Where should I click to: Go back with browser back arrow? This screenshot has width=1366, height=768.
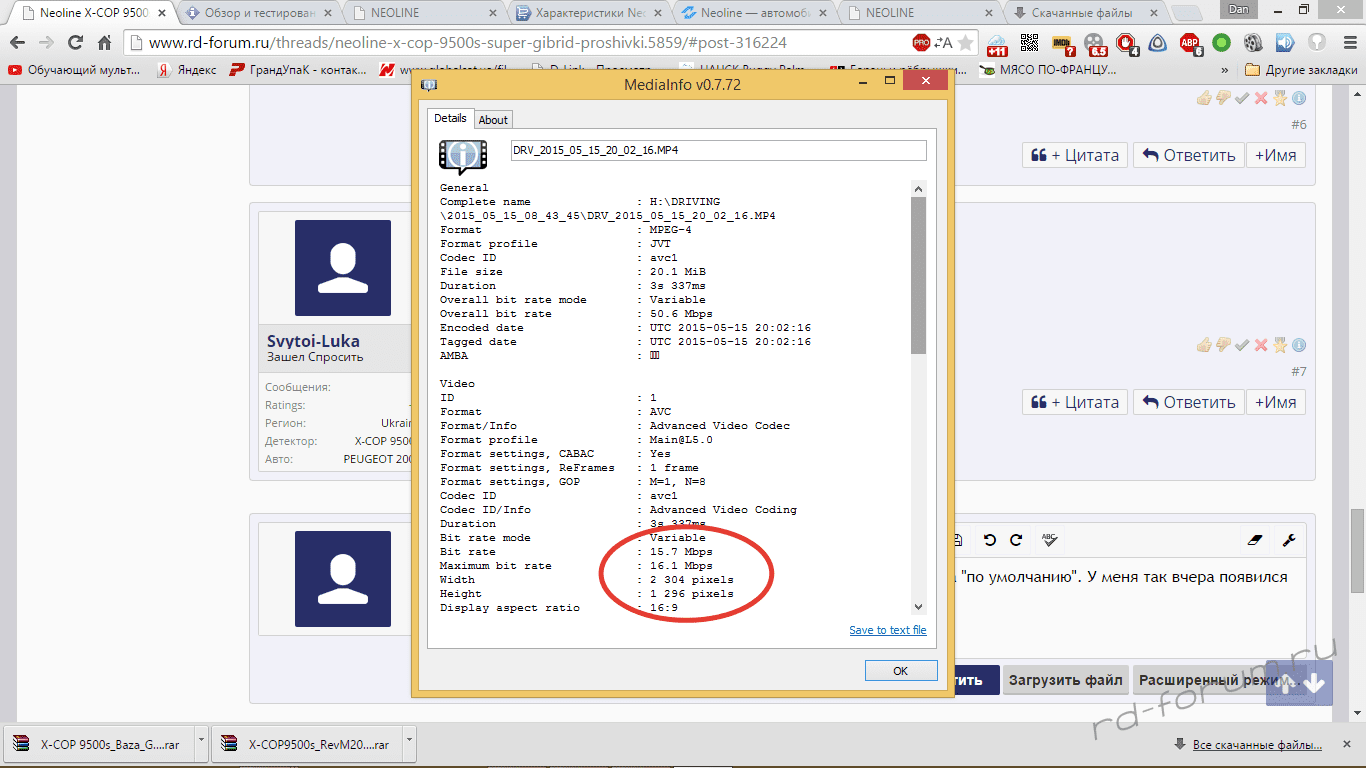click(18, 43)
